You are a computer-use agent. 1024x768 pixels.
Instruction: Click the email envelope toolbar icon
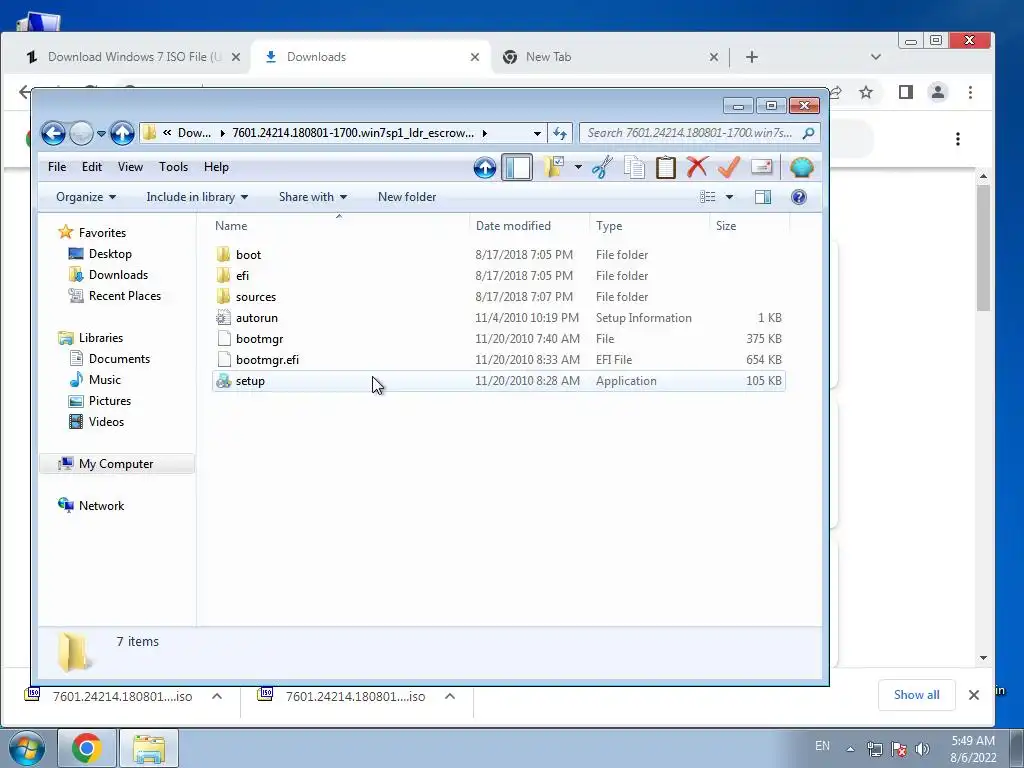(x=761, y=168)
